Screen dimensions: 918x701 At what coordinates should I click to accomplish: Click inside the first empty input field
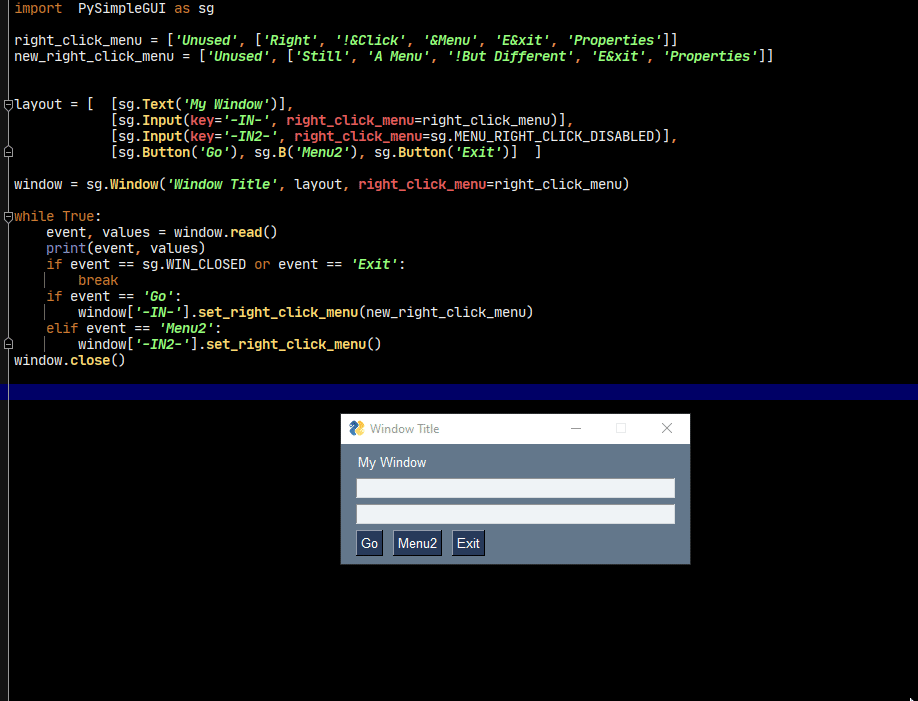[515, 488]
